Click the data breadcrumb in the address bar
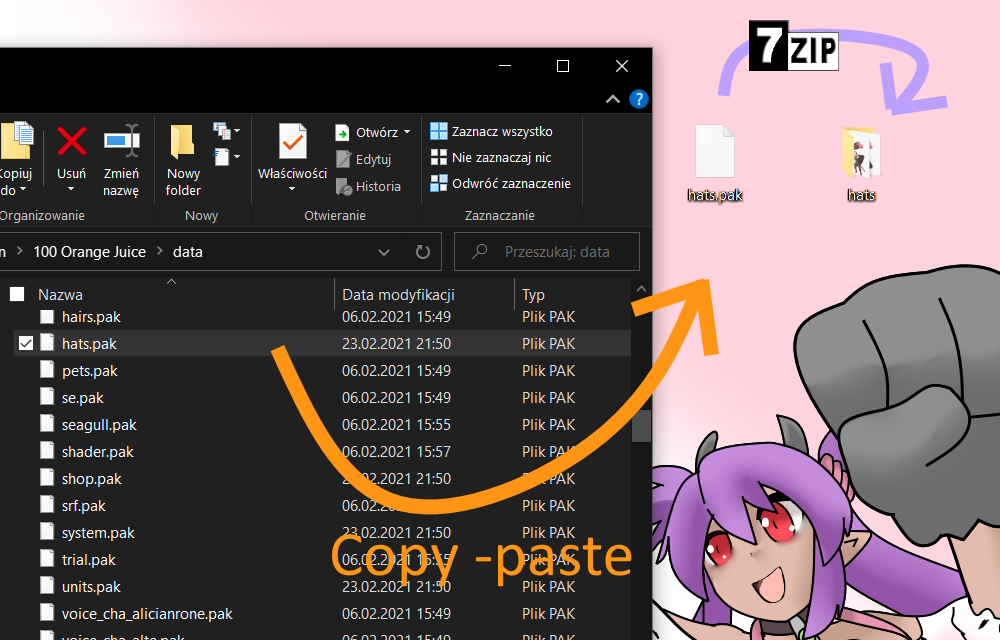The image size is (1000, 640). (188, 252)
